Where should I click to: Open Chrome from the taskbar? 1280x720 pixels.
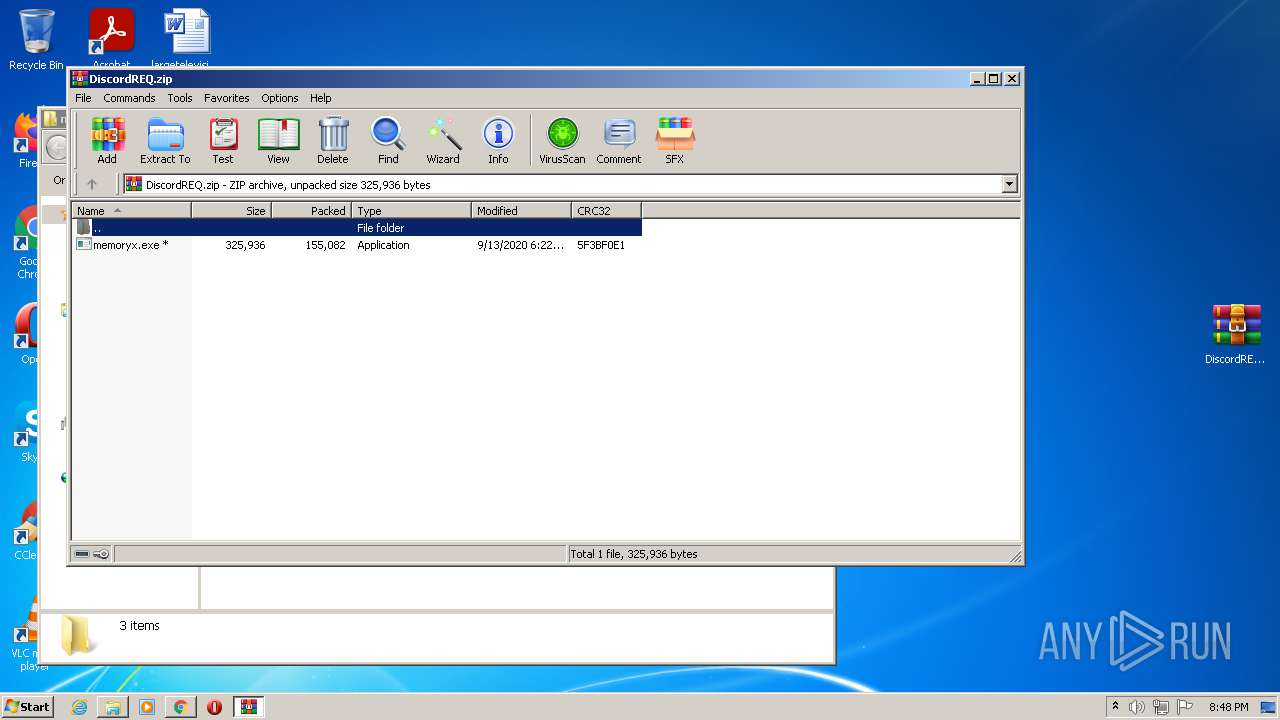[x=180, y=707]
